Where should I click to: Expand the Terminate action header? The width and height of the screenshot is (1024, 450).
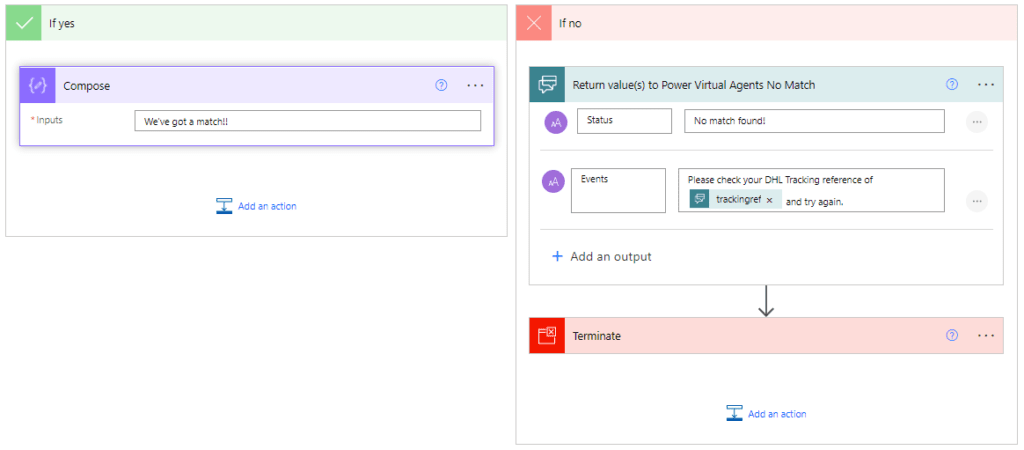click(x=750, y=336)
